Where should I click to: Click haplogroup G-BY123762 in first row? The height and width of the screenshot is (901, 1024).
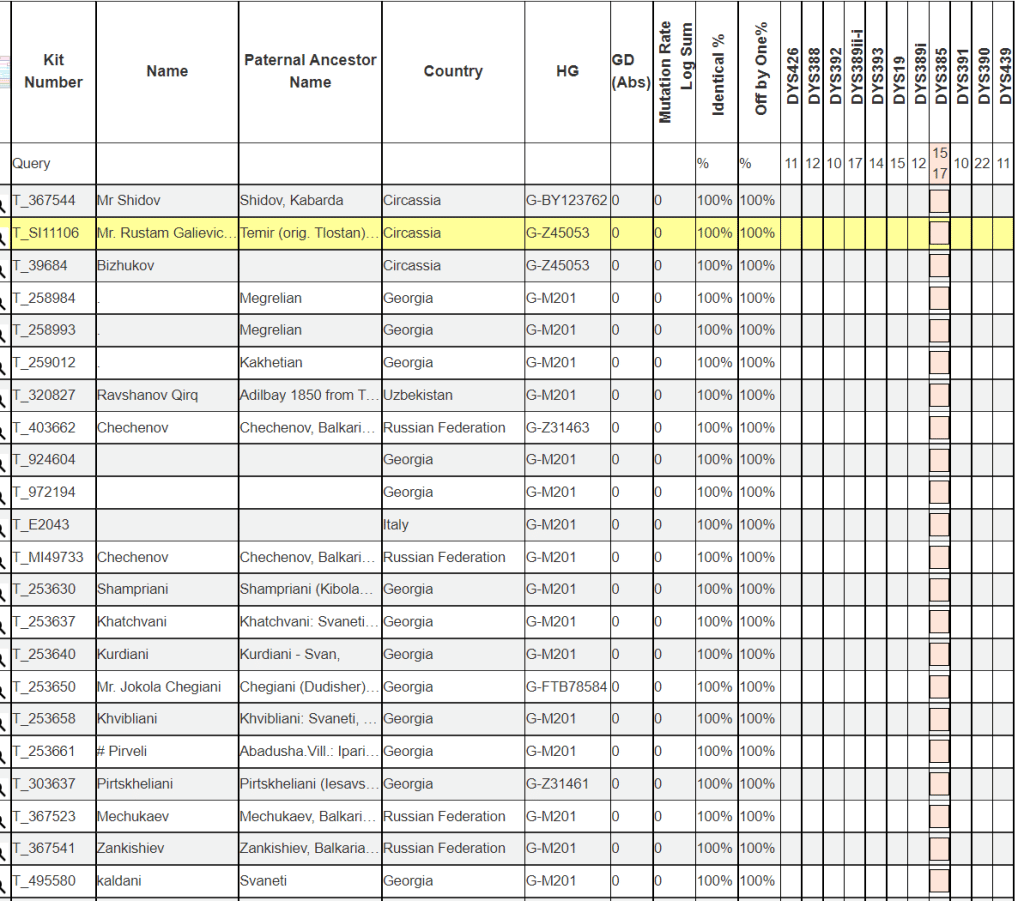pyautogui.click(x=566, y=200)
